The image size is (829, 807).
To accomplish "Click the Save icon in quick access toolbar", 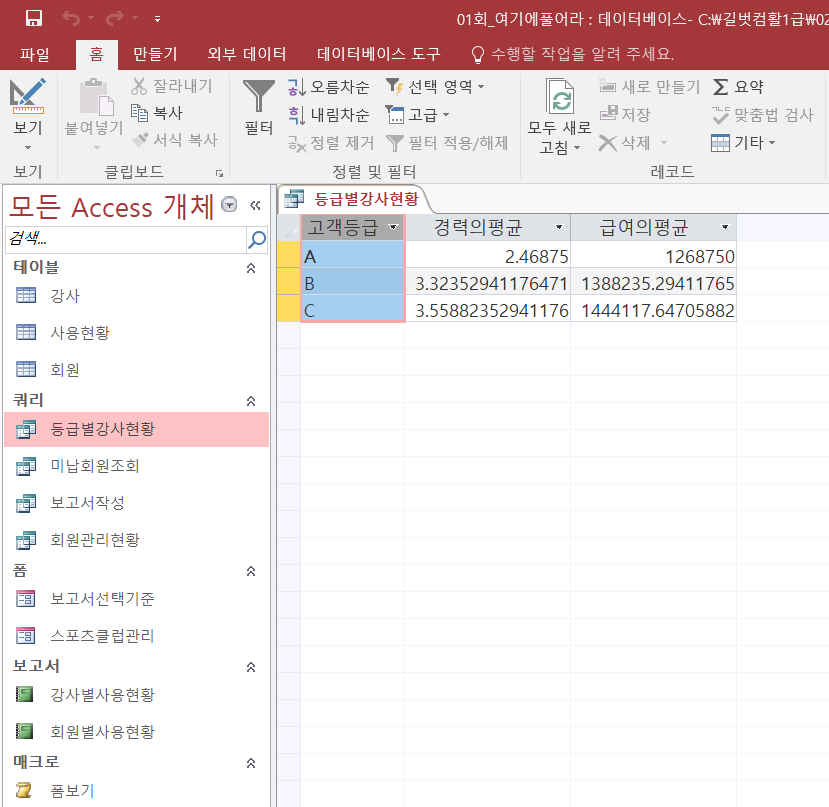I will pos(33,18).
